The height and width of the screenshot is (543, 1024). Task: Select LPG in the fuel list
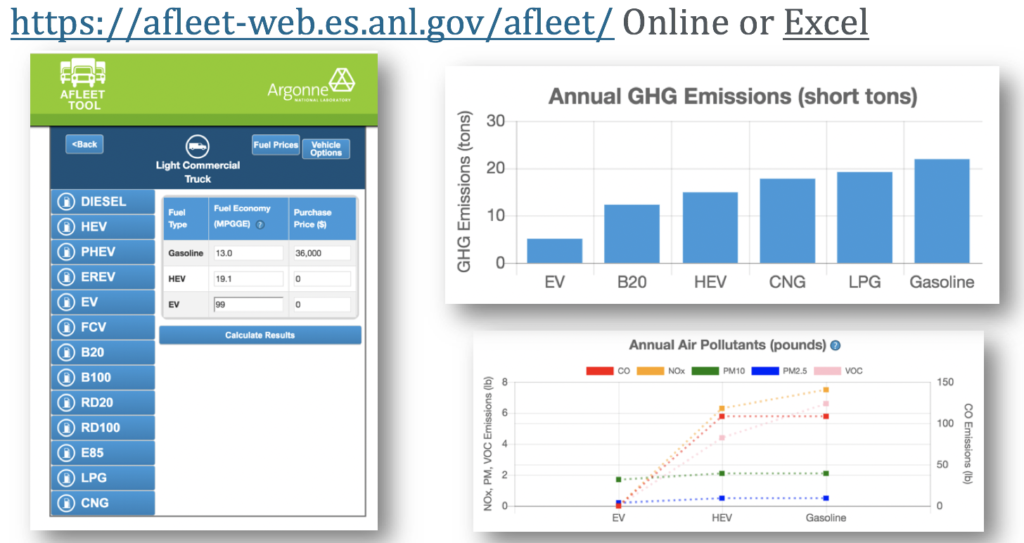click(103, 478)
